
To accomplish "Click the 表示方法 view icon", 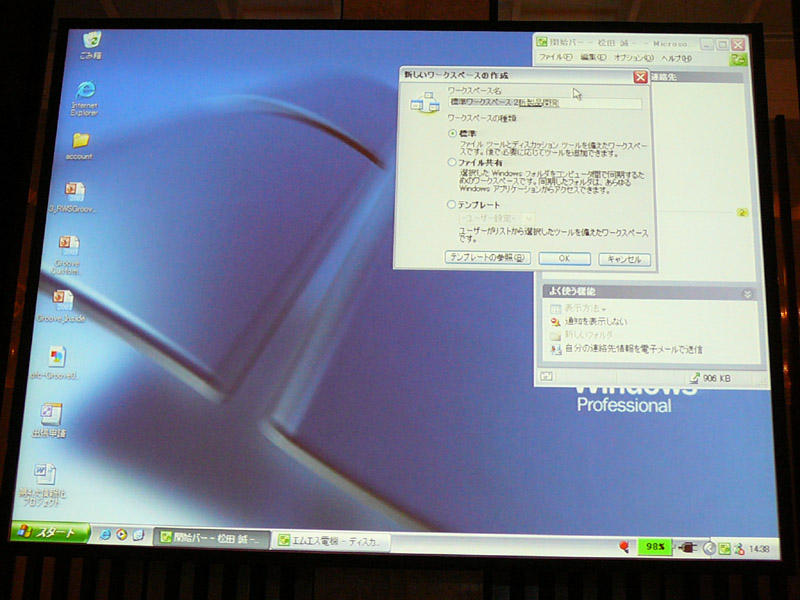I will pyautogui.click(x=555, y=309).
